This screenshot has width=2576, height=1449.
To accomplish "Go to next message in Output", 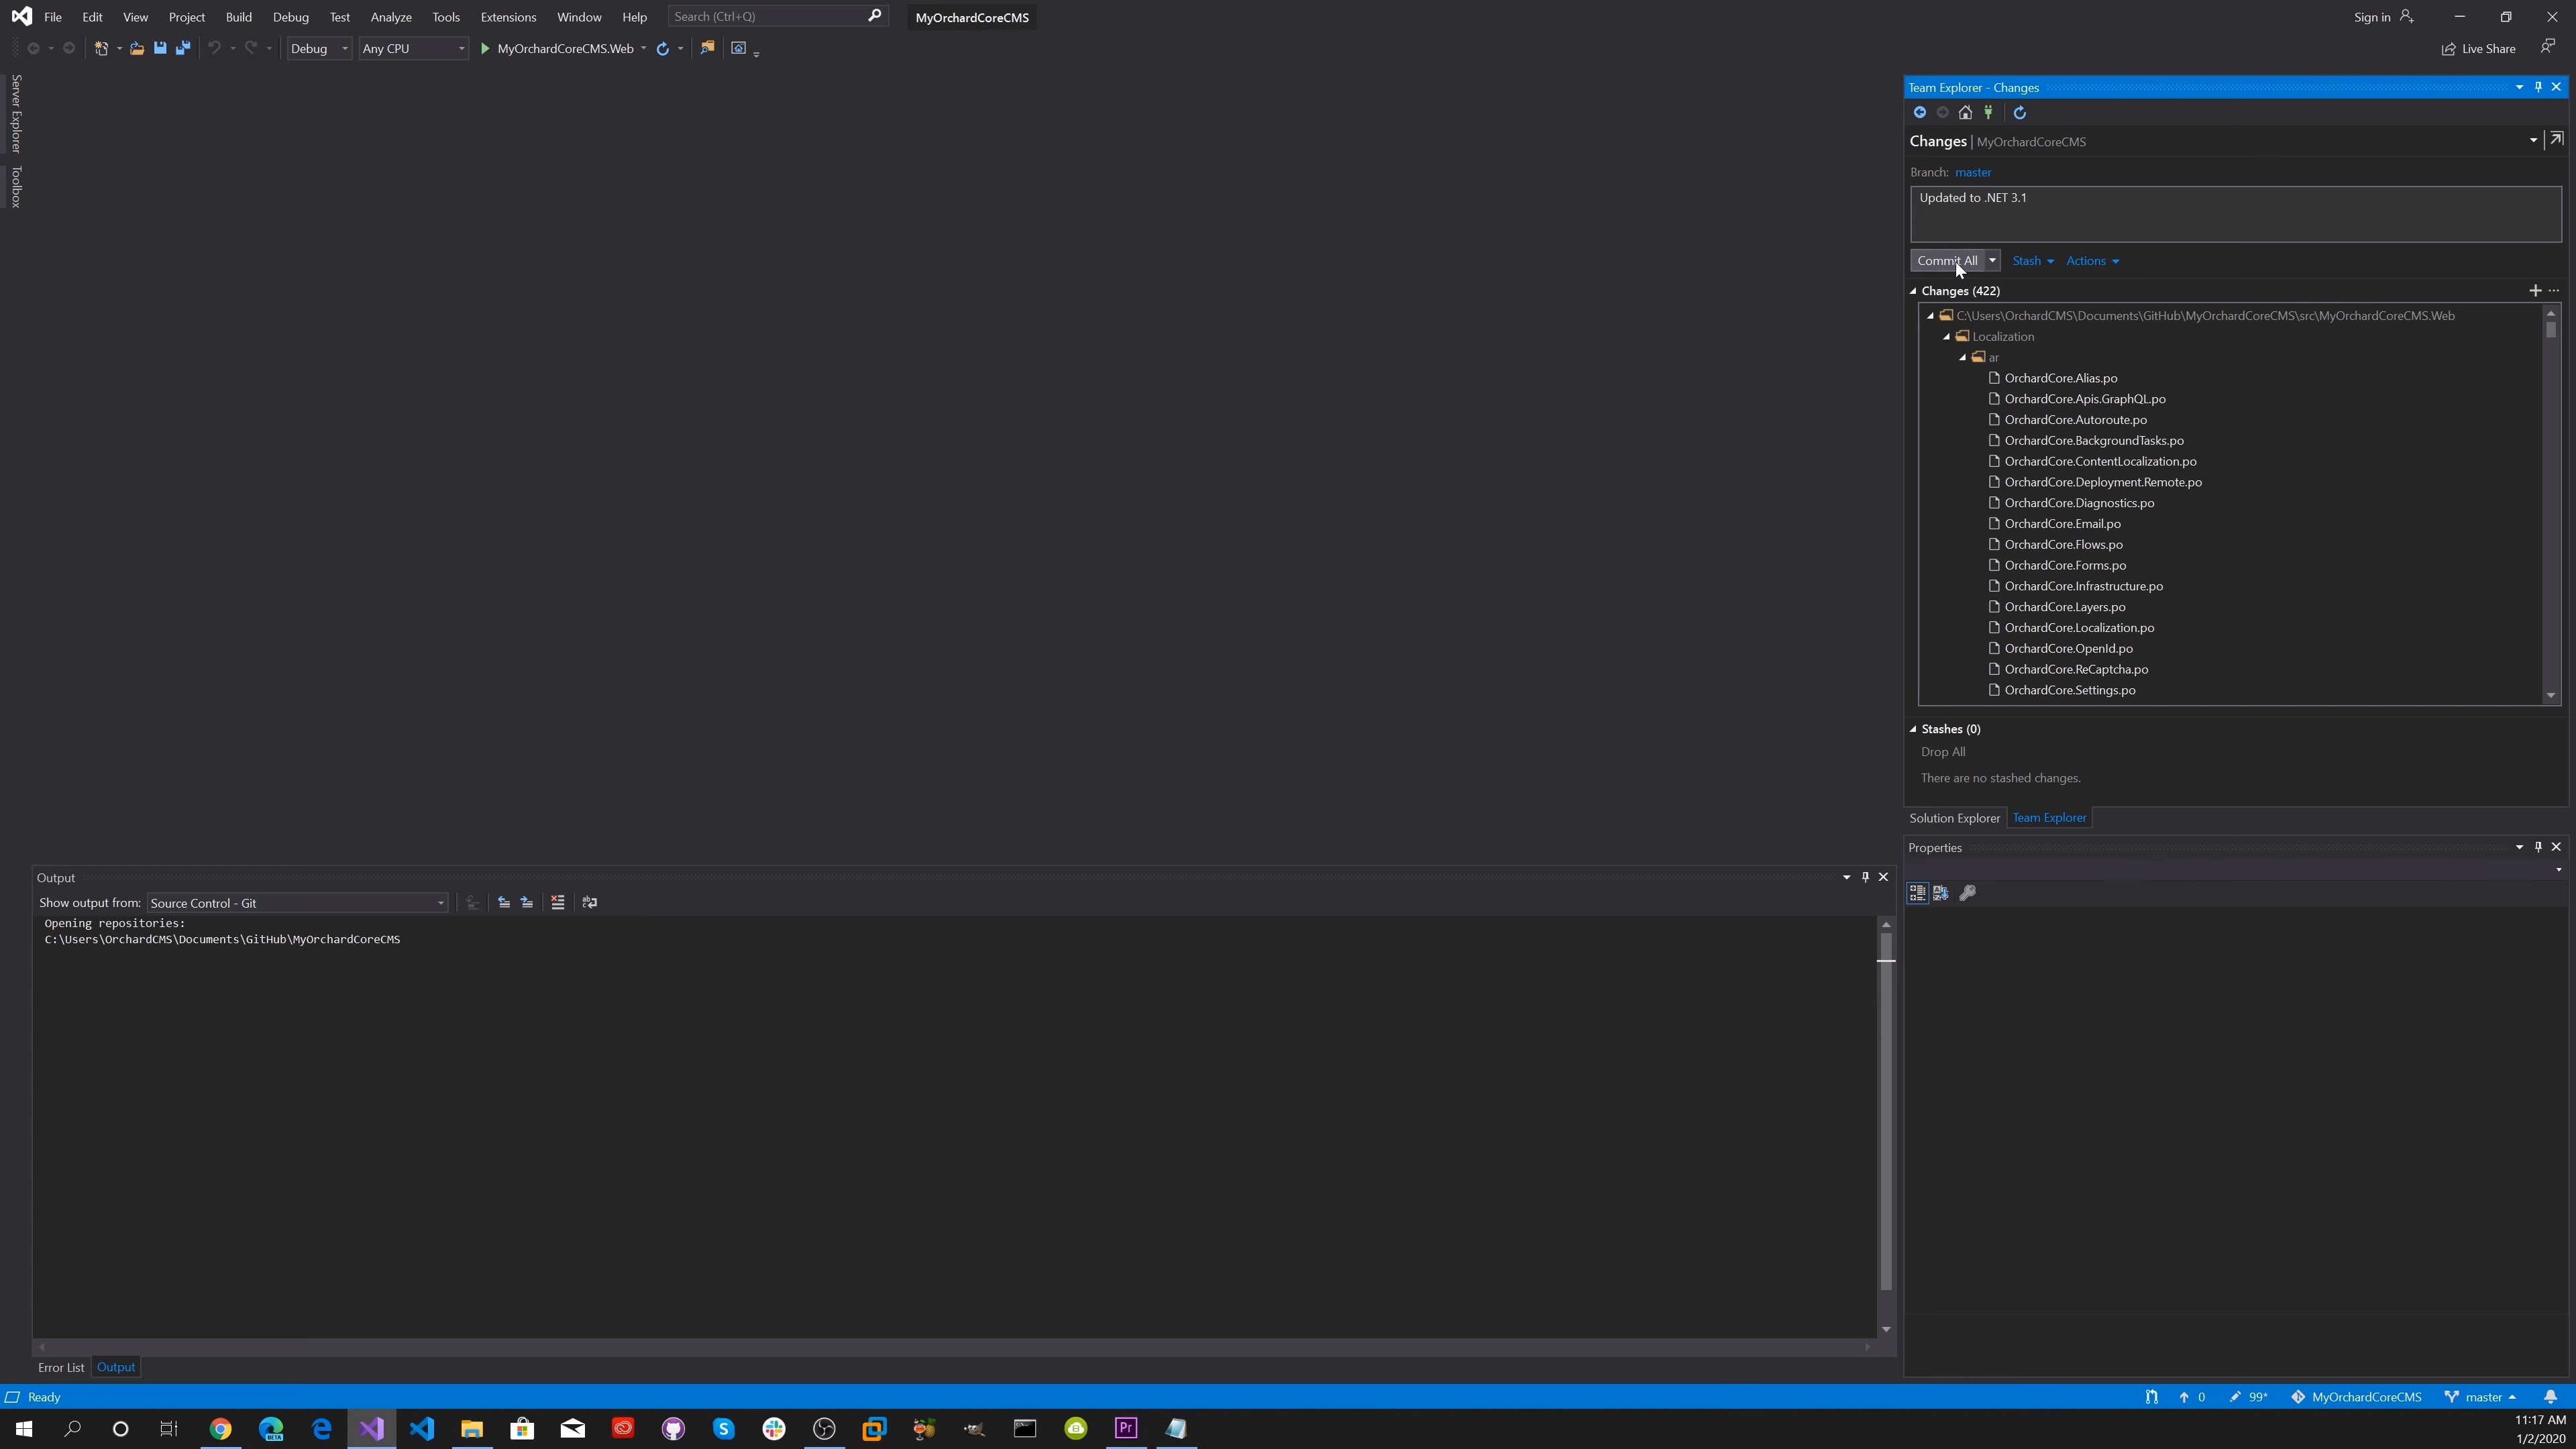I will point(527,903).
